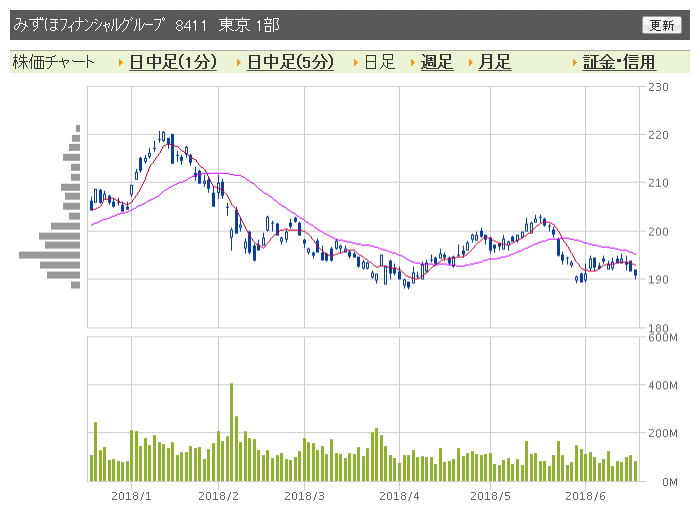Image resolution: width=698 pixels, height=521 pixels.
Task: Click the orange arrow before 日中足(5分)
Action: [x=239, y=63]
